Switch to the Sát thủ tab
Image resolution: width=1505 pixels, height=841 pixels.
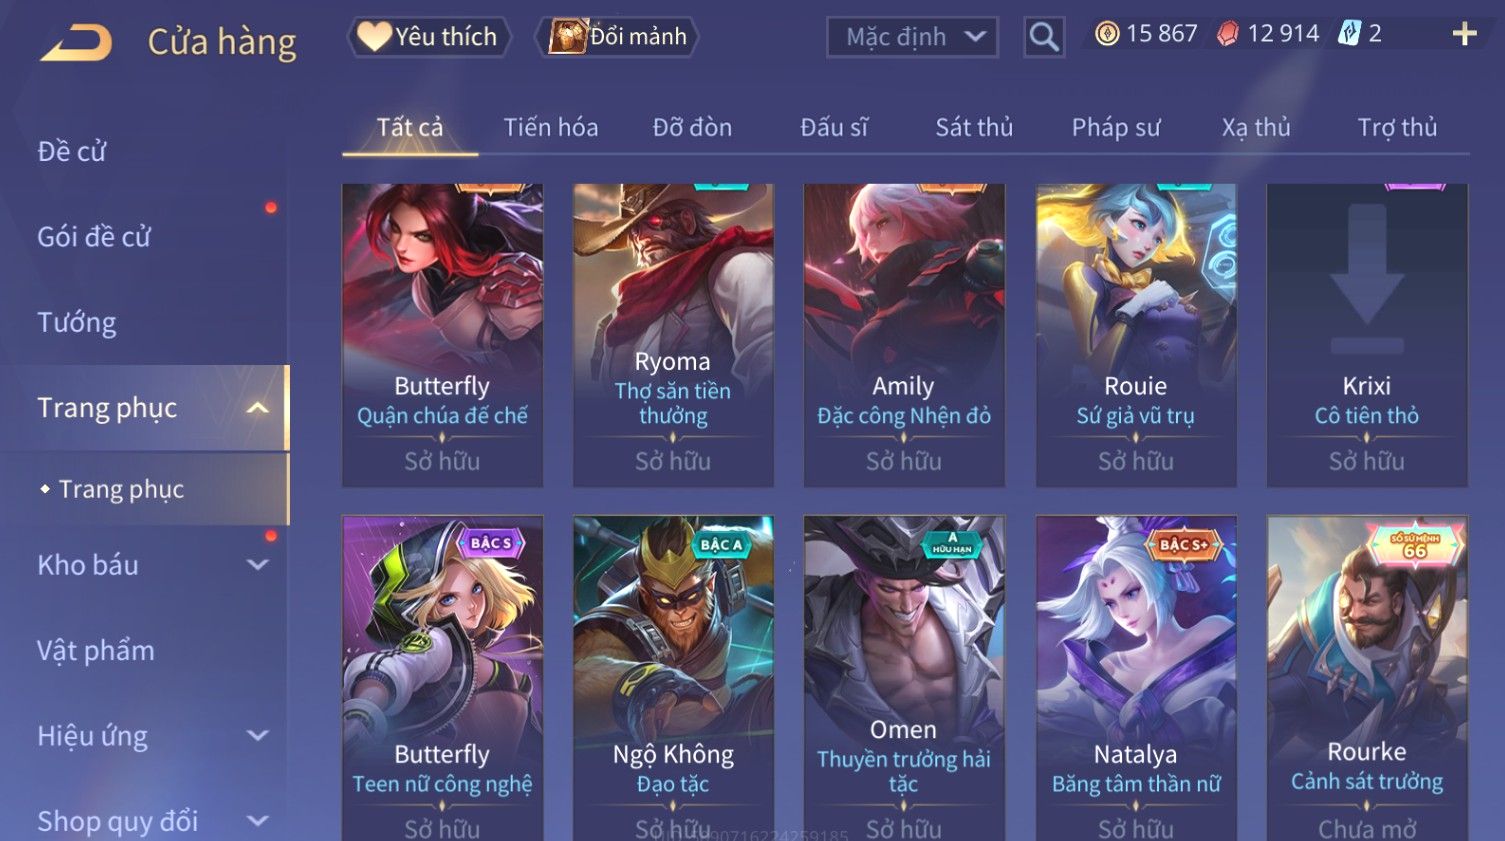(974, 127)
